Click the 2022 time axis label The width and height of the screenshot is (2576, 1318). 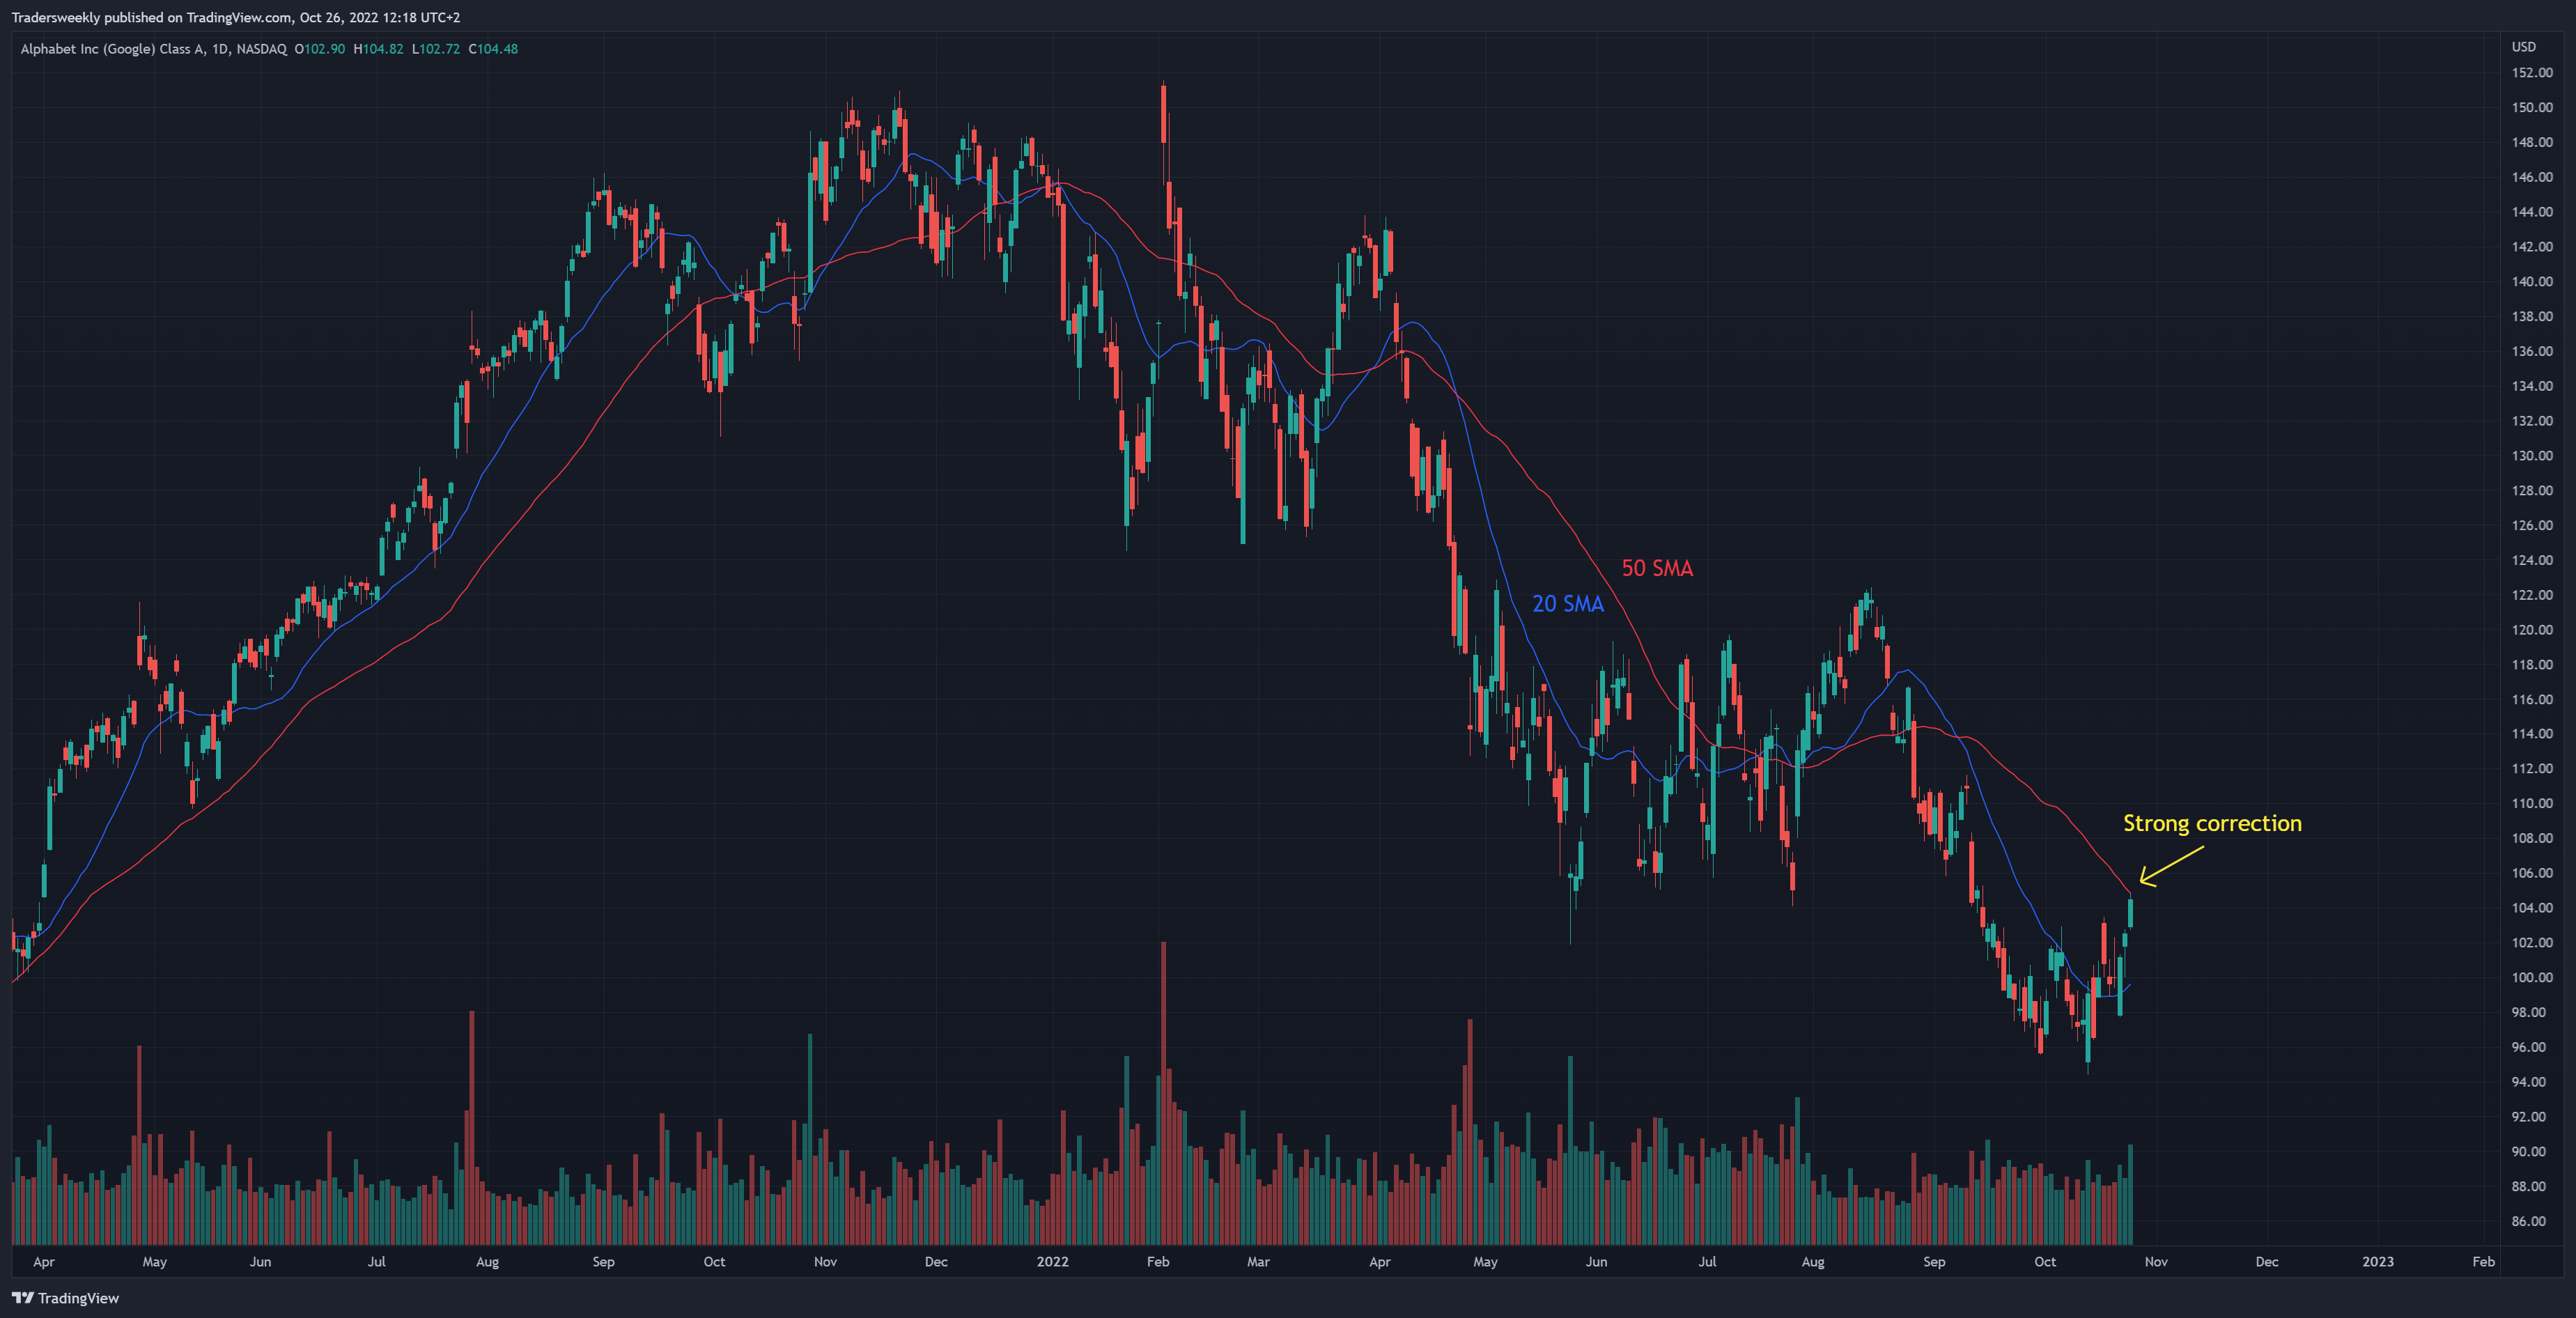pos(1052,1261)
